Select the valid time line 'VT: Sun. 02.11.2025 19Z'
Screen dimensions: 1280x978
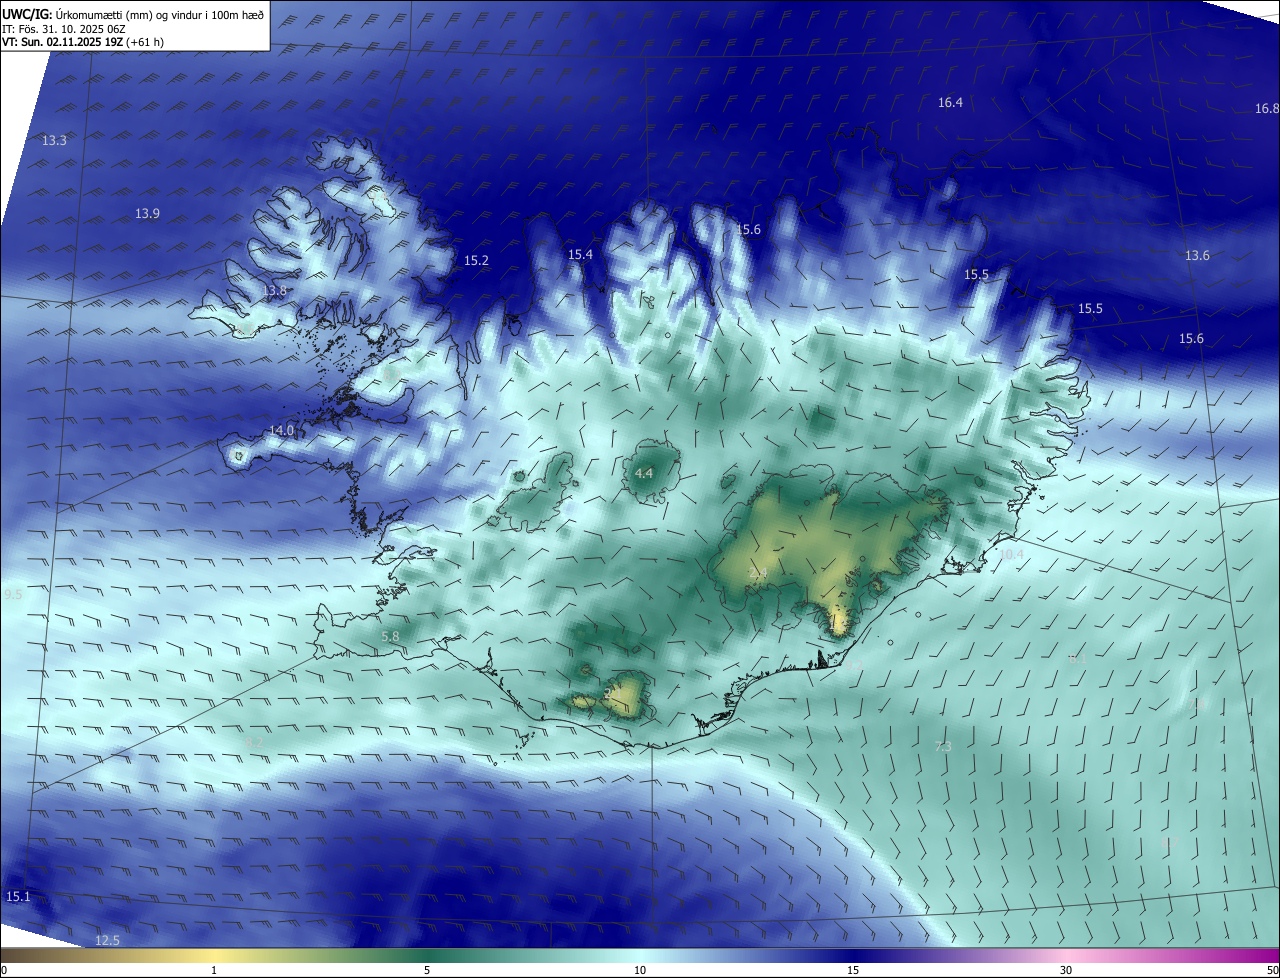pos(62,42)
